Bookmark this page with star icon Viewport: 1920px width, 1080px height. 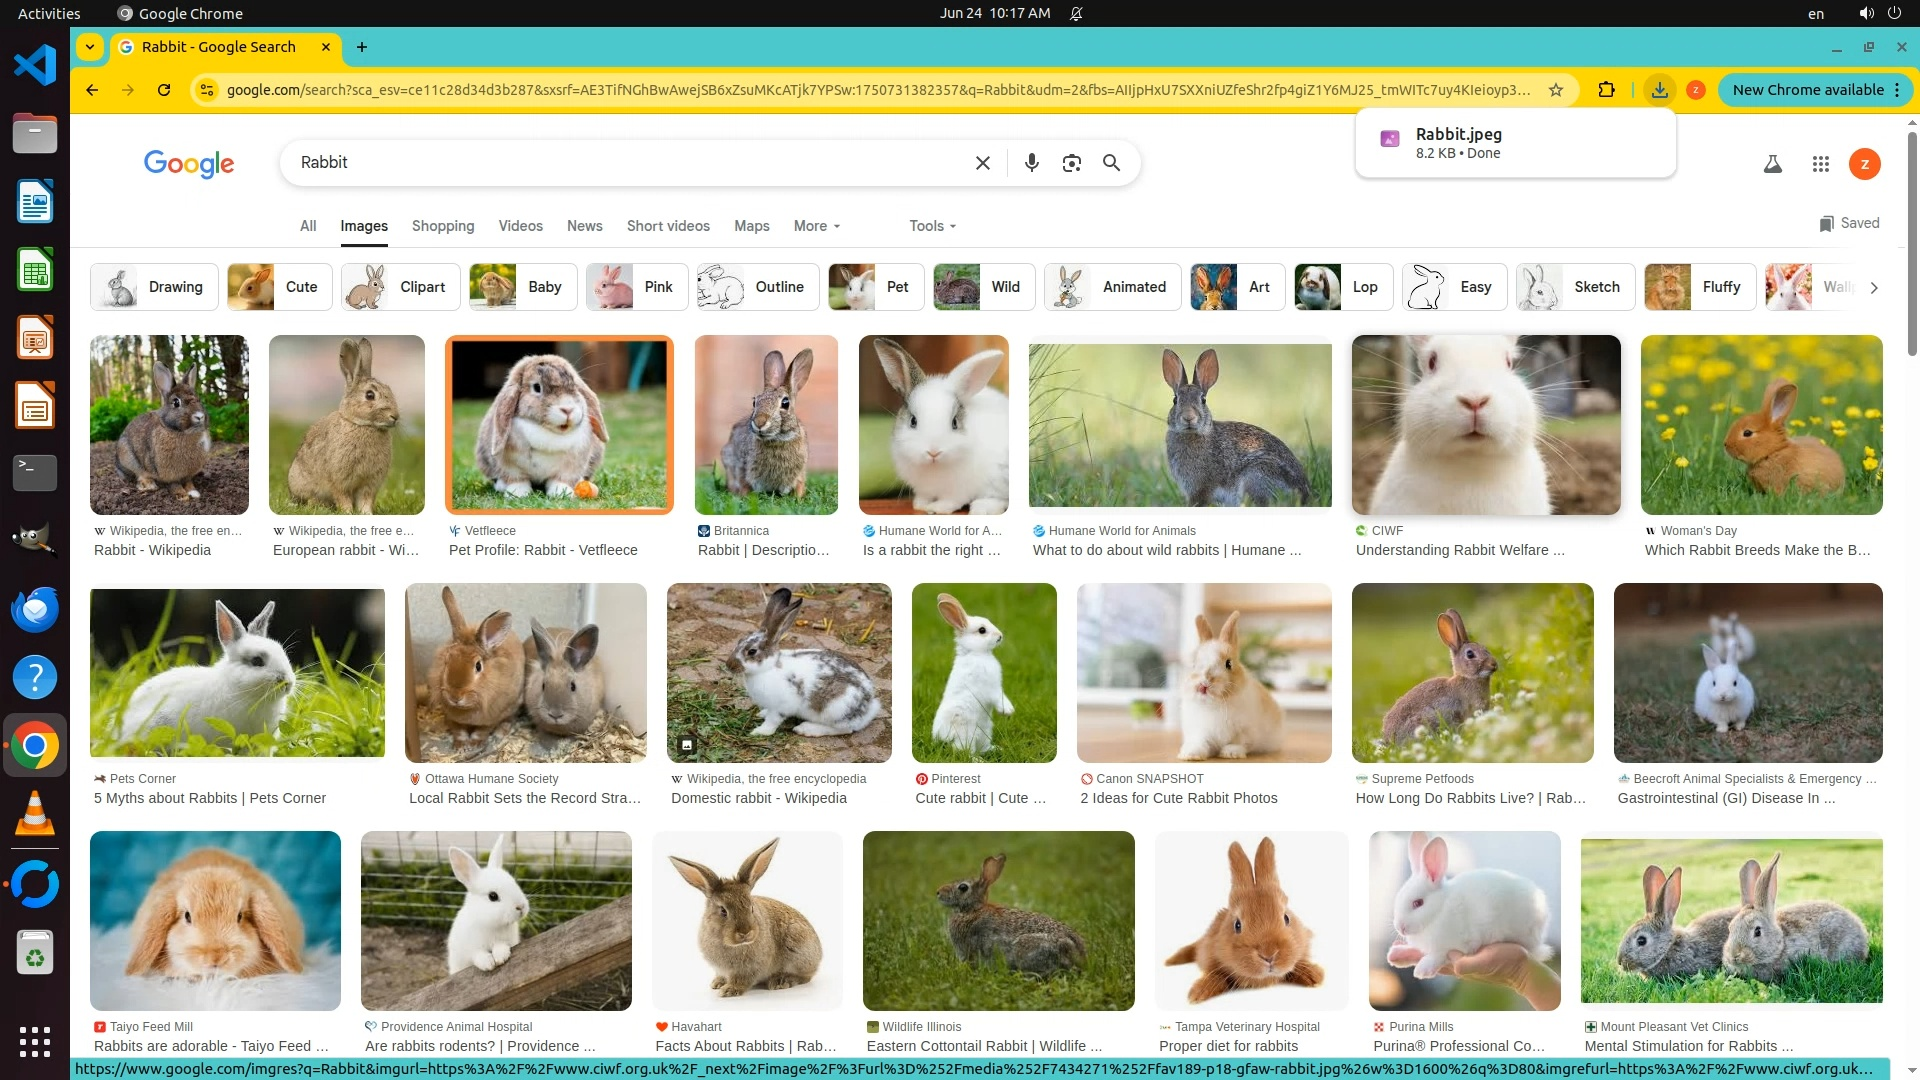(1555, 90)
